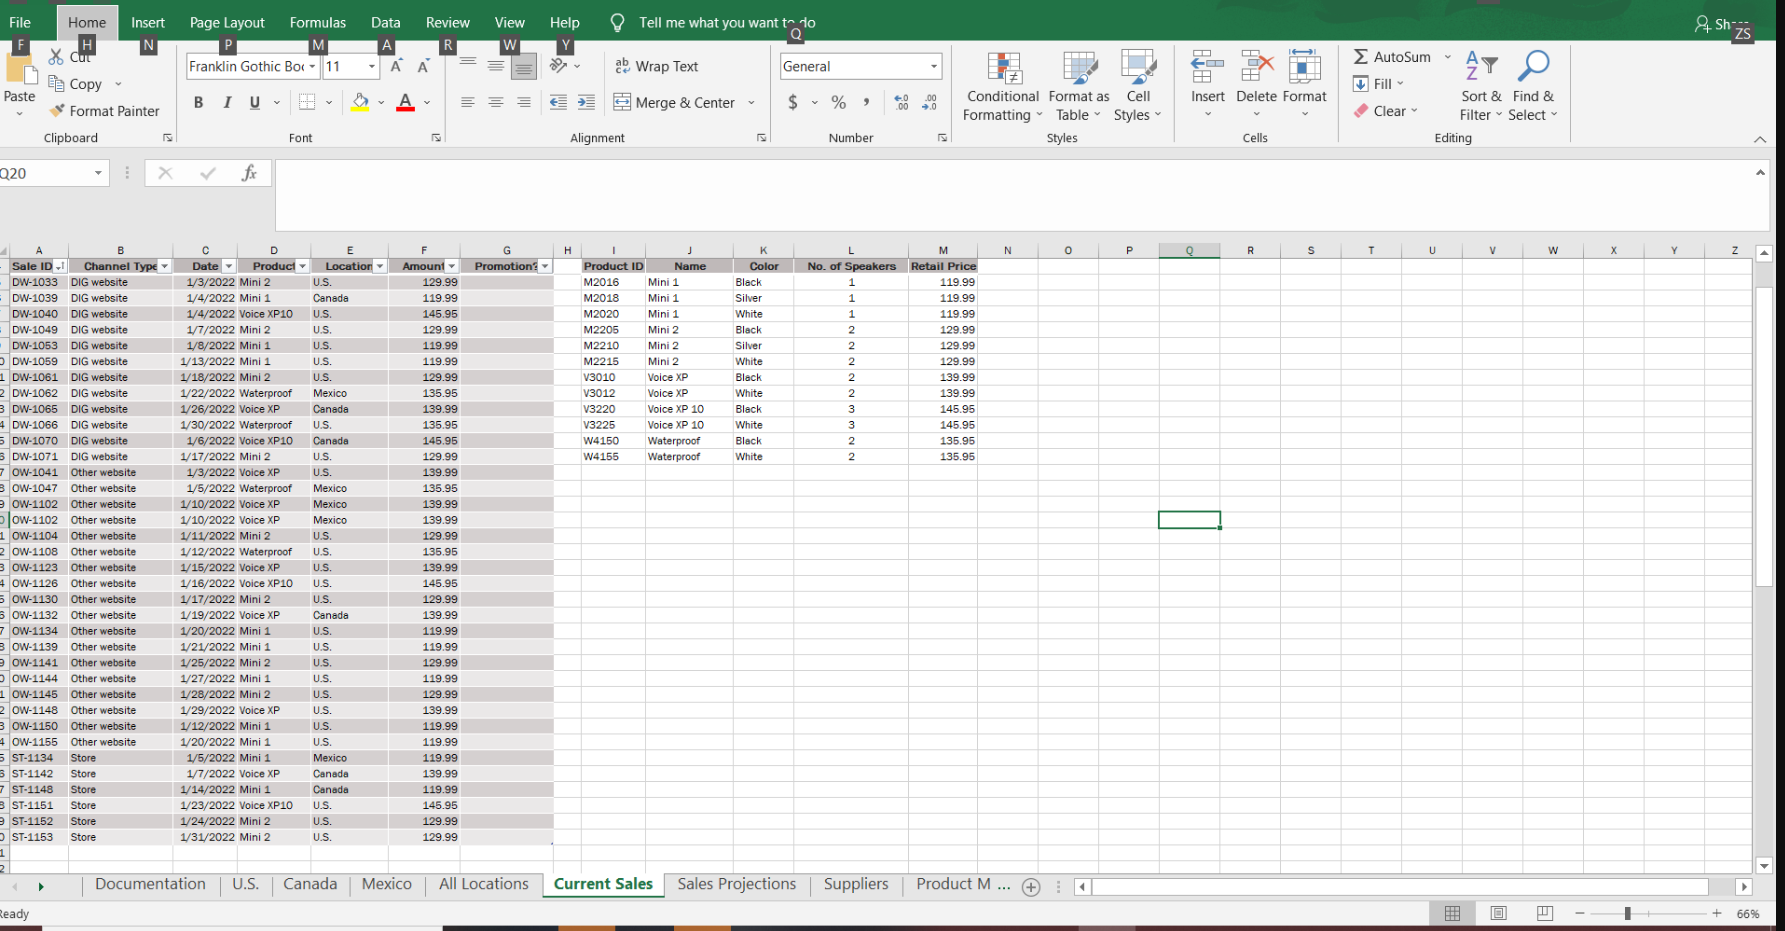Apply the Percent Style format

click(x=838, y=102)
